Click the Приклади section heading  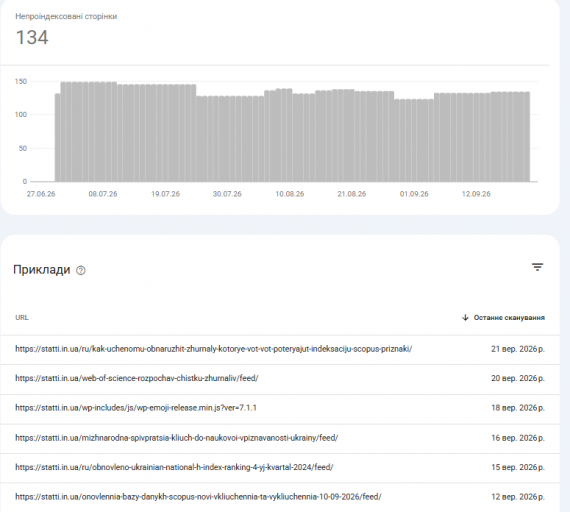(41, 270)
